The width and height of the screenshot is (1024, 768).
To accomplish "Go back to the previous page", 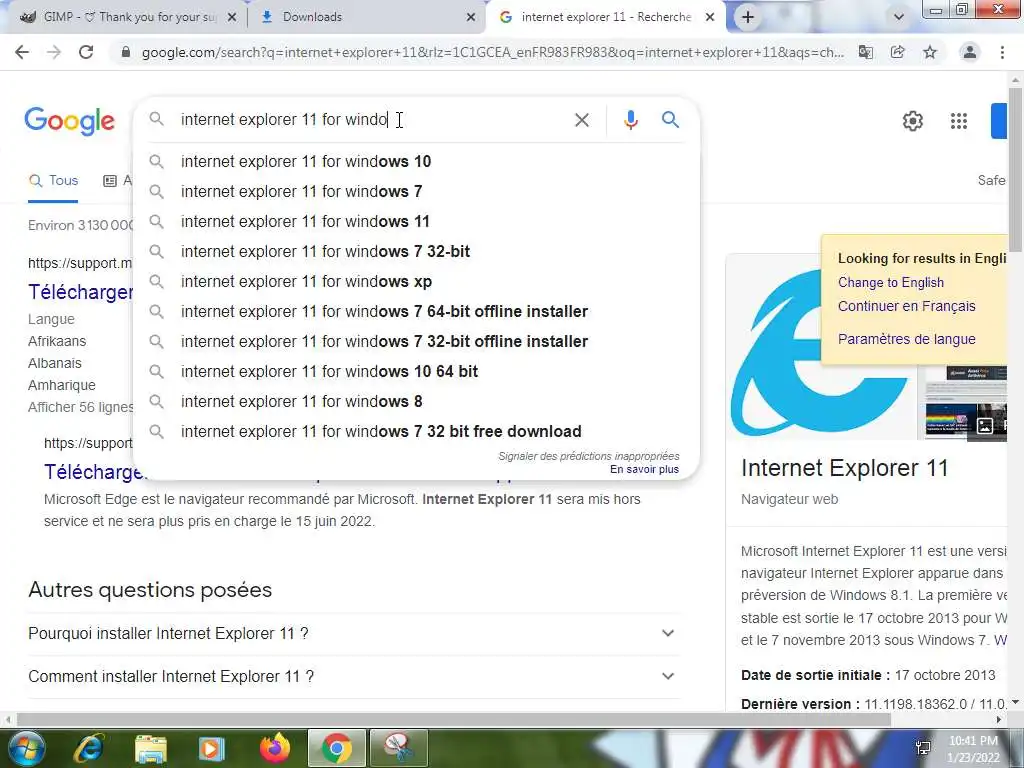I will 22,52.
